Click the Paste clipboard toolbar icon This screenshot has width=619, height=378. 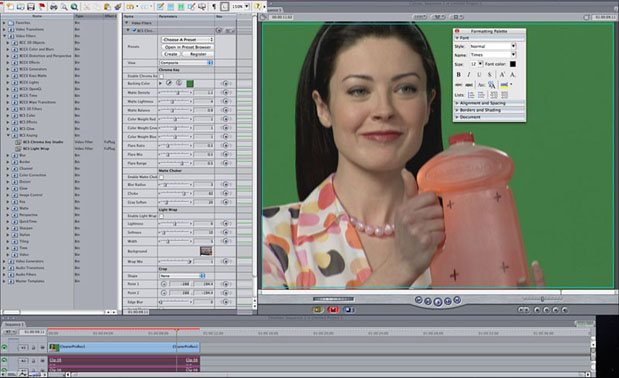click(x=107, y=6)
